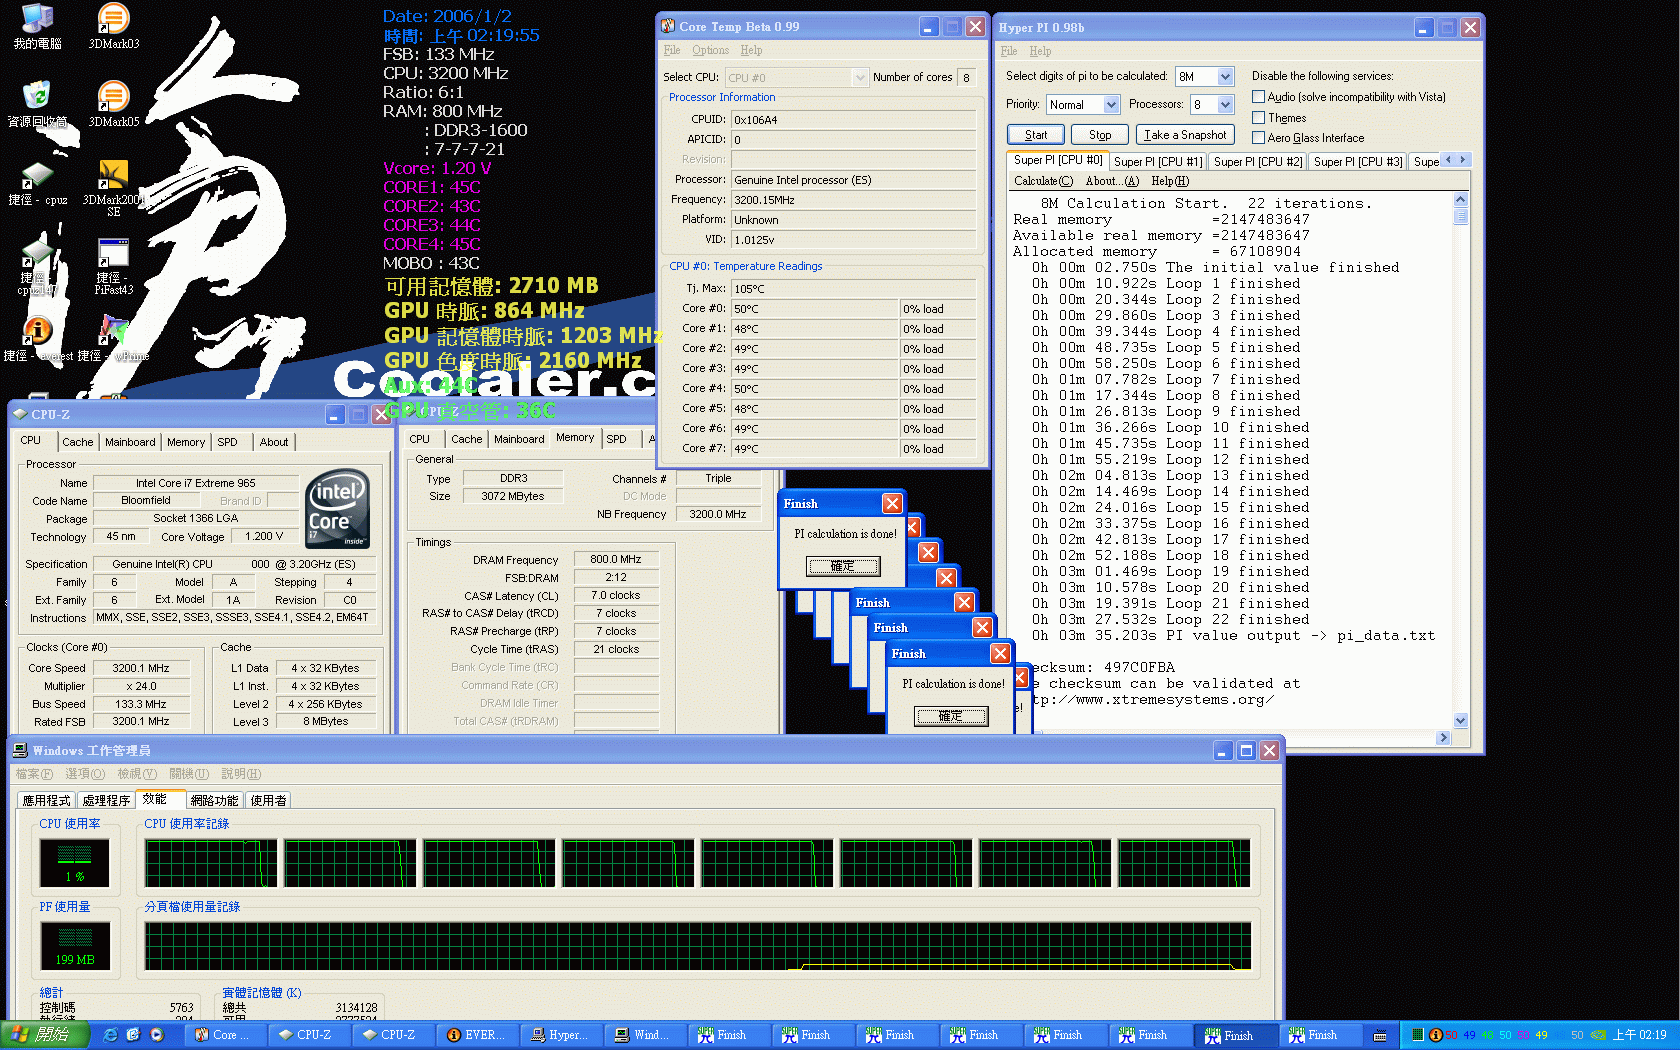Viewport: 1680px width, 1050px height.
Task: Switch to the SPD tab in left CPU-Z
Action: pyautogui.click(x=228, y=442)
